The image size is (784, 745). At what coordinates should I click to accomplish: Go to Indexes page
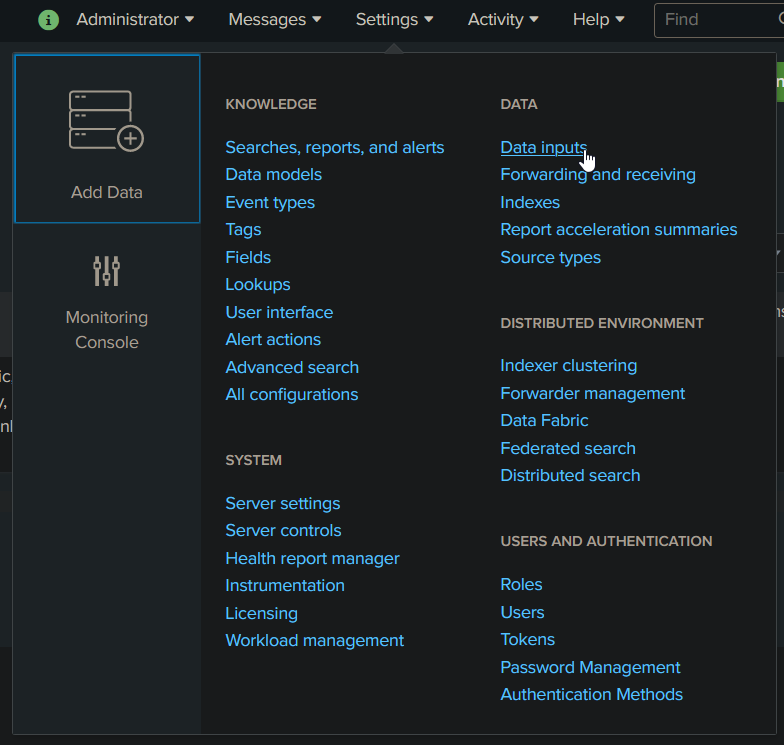(x=530, y=202)
